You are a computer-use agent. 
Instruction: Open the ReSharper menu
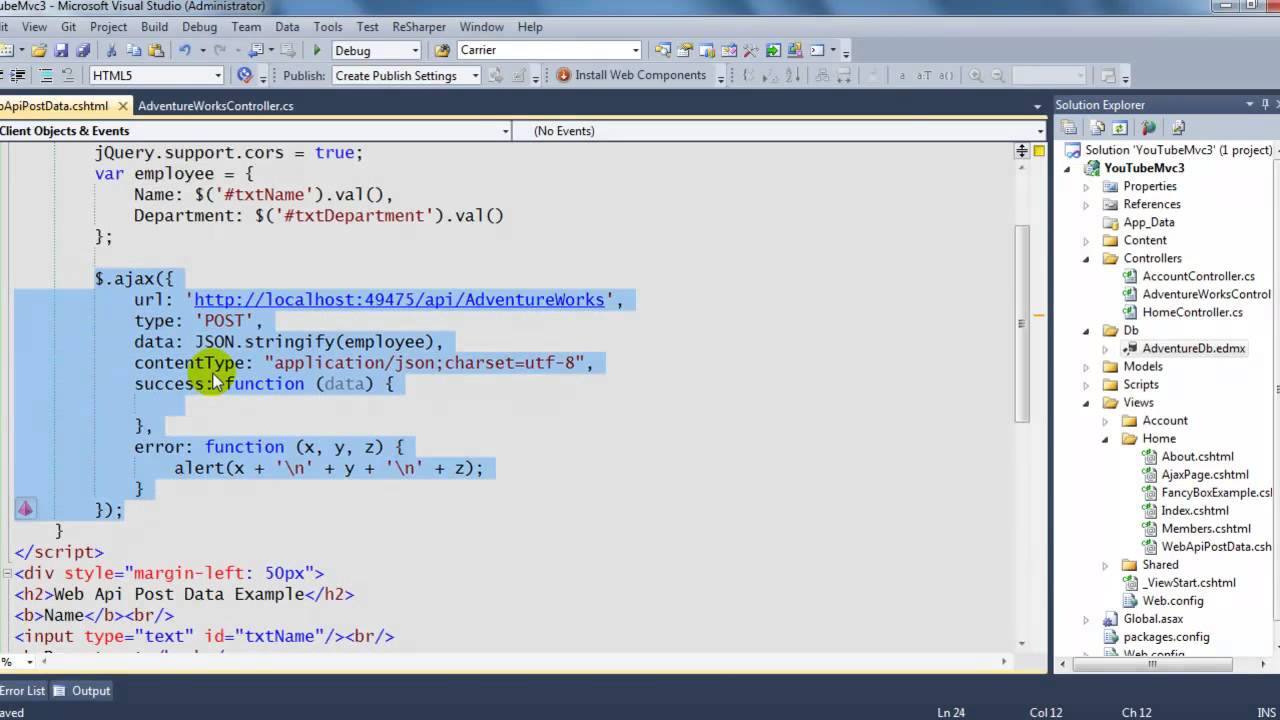(419, 27)
